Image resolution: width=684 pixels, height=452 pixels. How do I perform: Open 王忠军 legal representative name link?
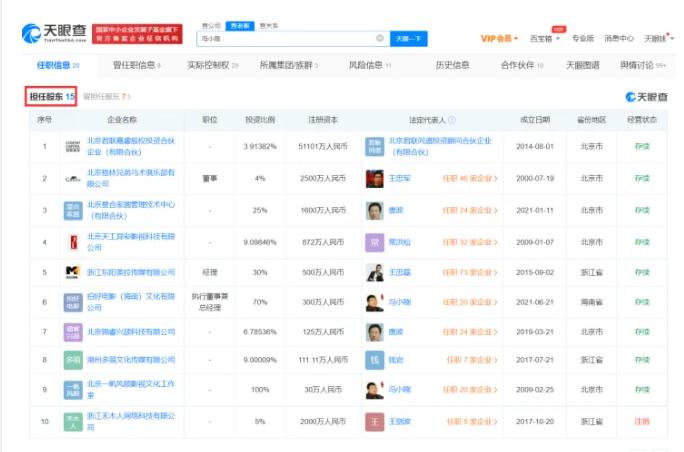pos(400,178)
